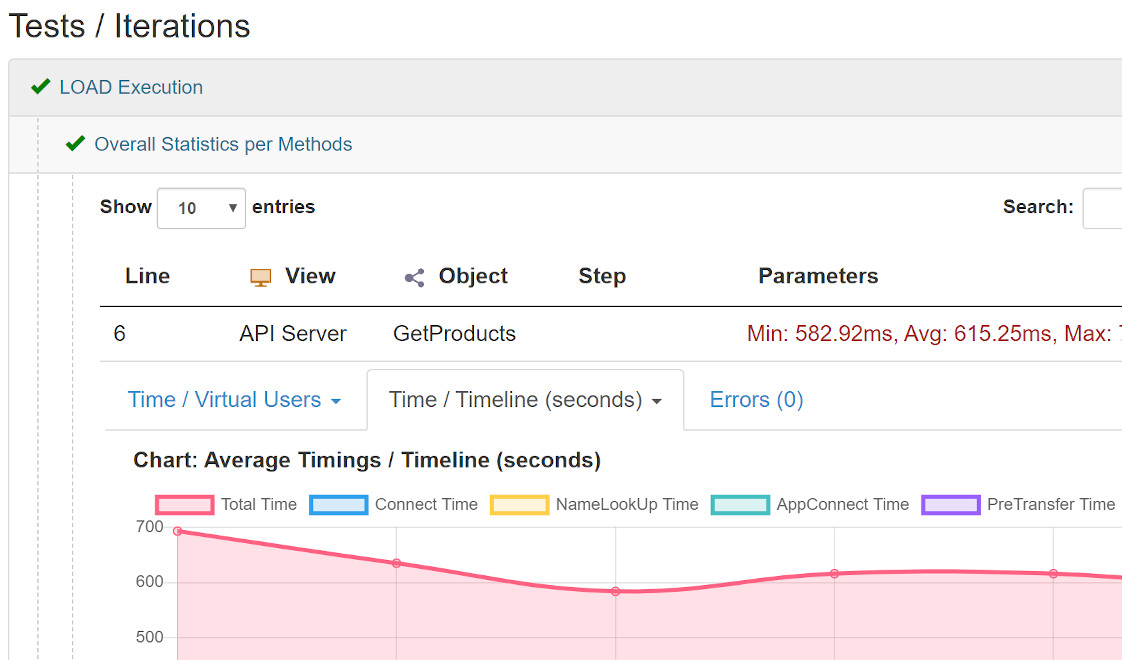
Task: Click first data point on Total Time line
Action: (178, 531)
